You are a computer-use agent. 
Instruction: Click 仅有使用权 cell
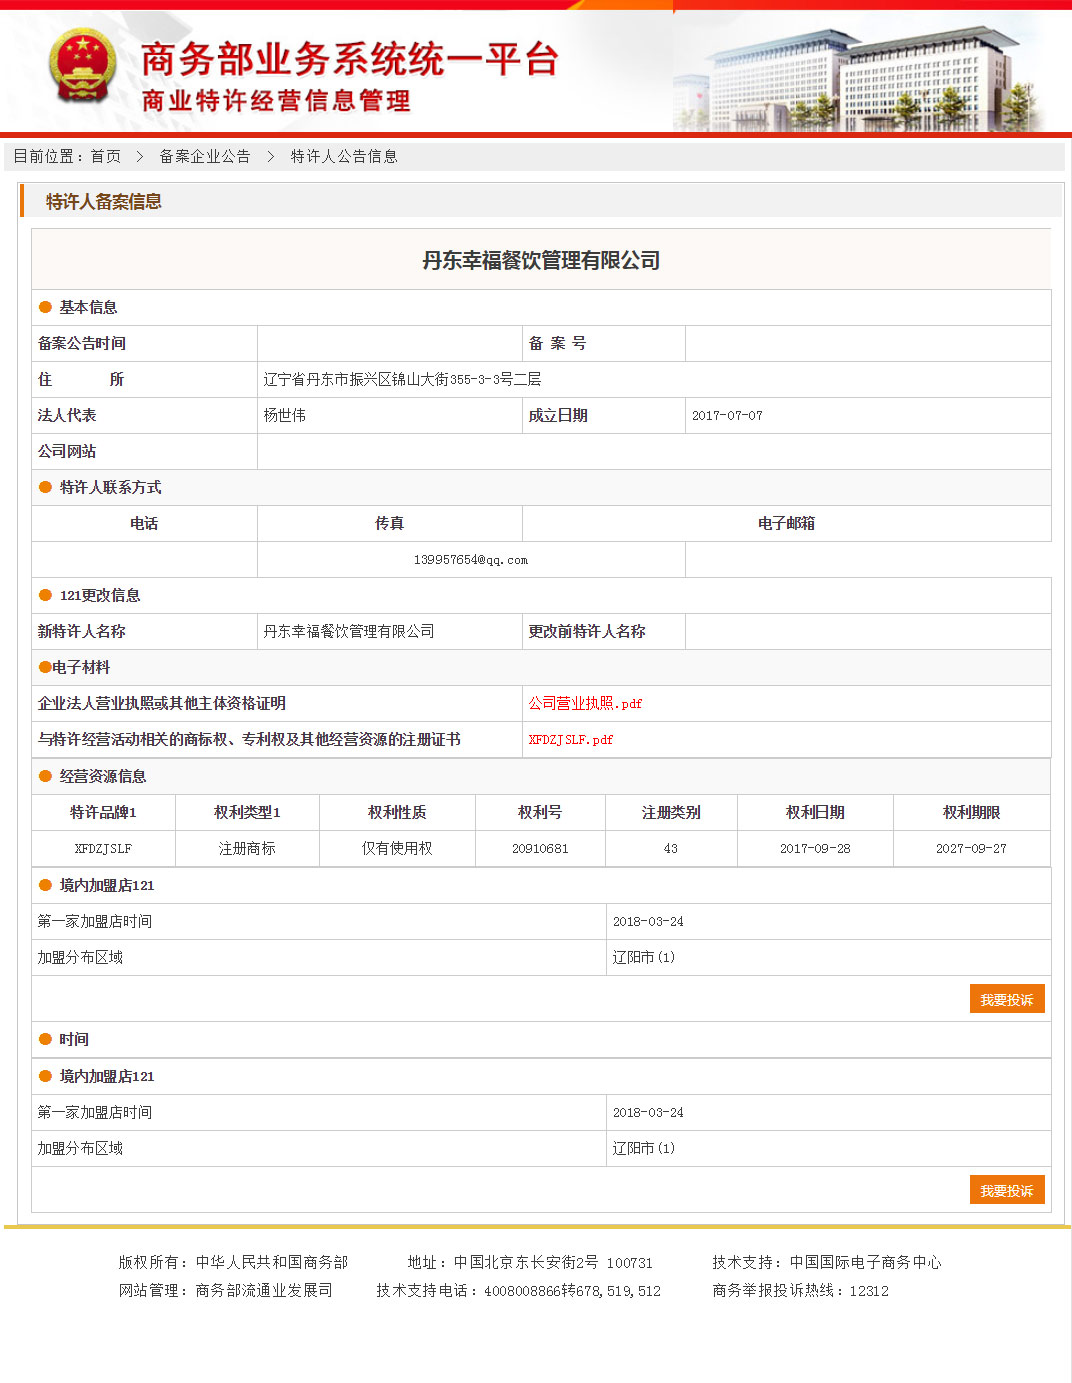[397, 848]
